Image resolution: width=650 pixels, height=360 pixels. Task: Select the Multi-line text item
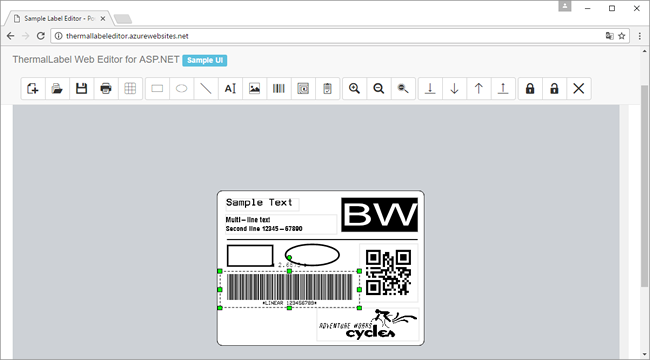pos(281,224)
